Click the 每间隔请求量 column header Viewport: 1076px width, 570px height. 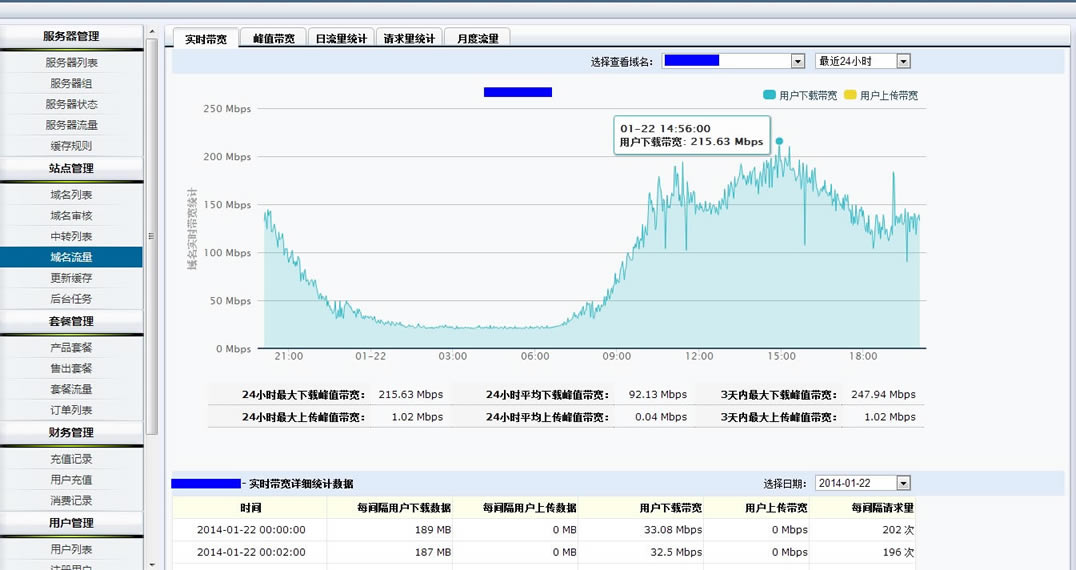pos(863,508)
